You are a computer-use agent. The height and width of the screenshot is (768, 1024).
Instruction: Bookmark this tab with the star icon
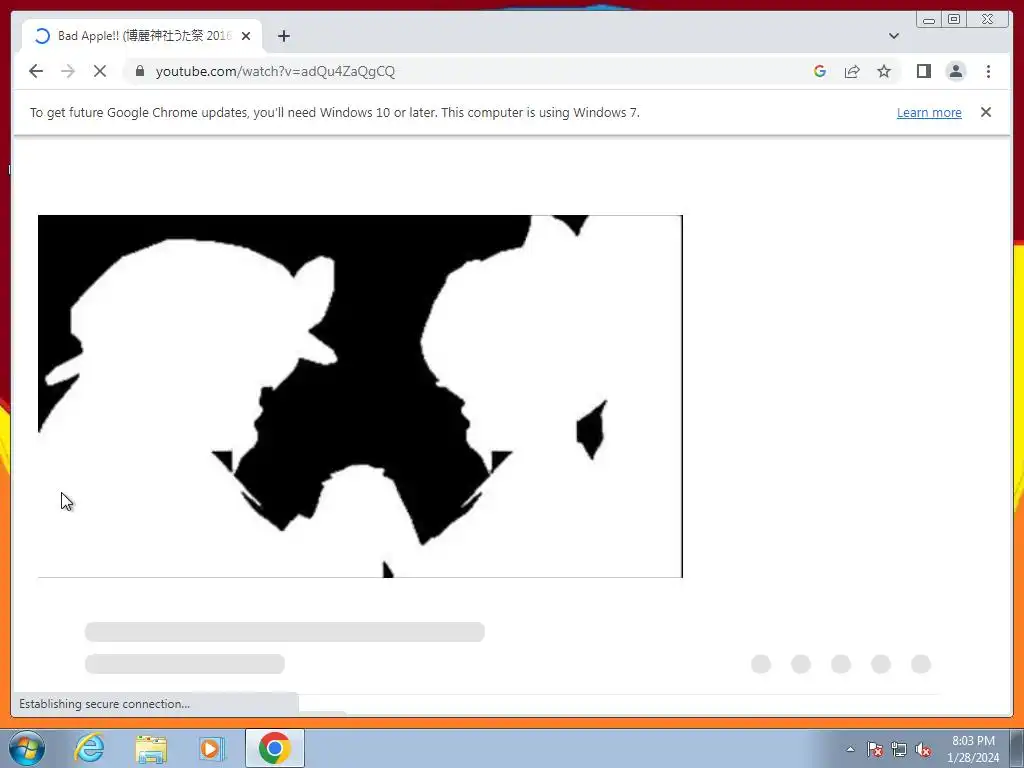[x=884, y=71]
